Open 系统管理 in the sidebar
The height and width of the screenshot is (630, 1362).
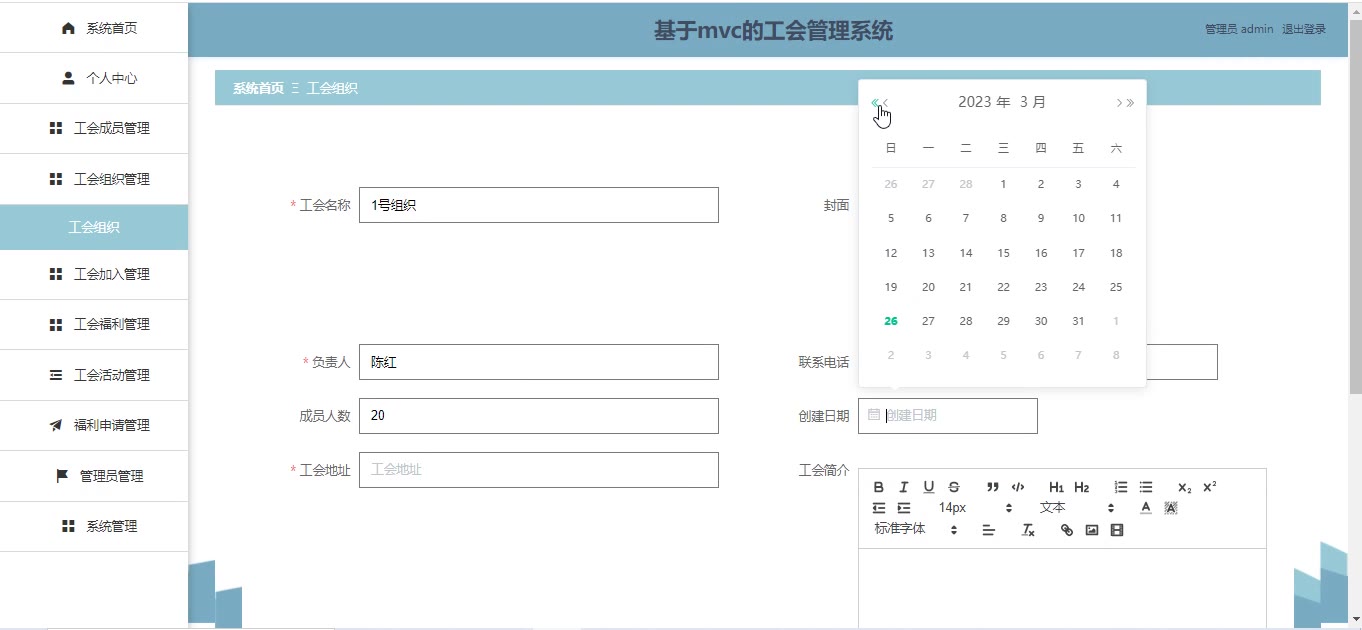tap(94, 526)
